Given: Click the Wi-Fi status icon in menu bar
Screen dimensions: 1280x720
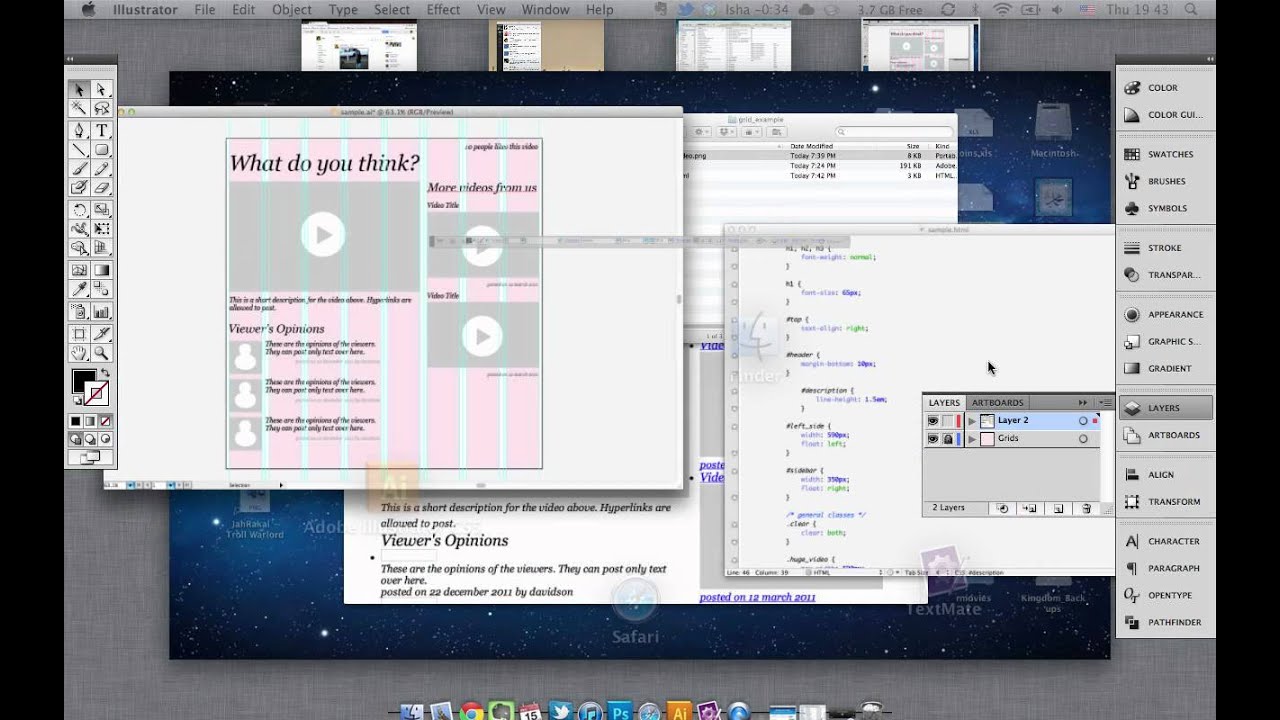Looking at the screenshot, I should [x=1002, y=10].
